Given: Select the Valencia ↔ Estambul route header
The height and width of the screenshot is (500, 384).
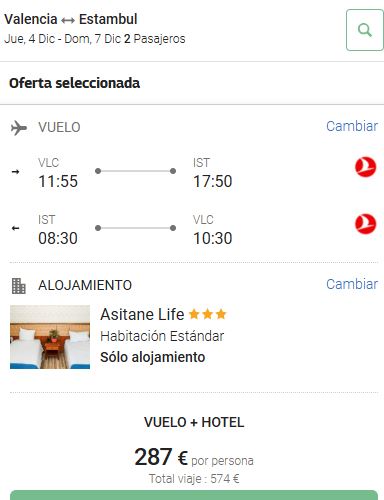Looking at the screenshot, I should tap(71, 19).
